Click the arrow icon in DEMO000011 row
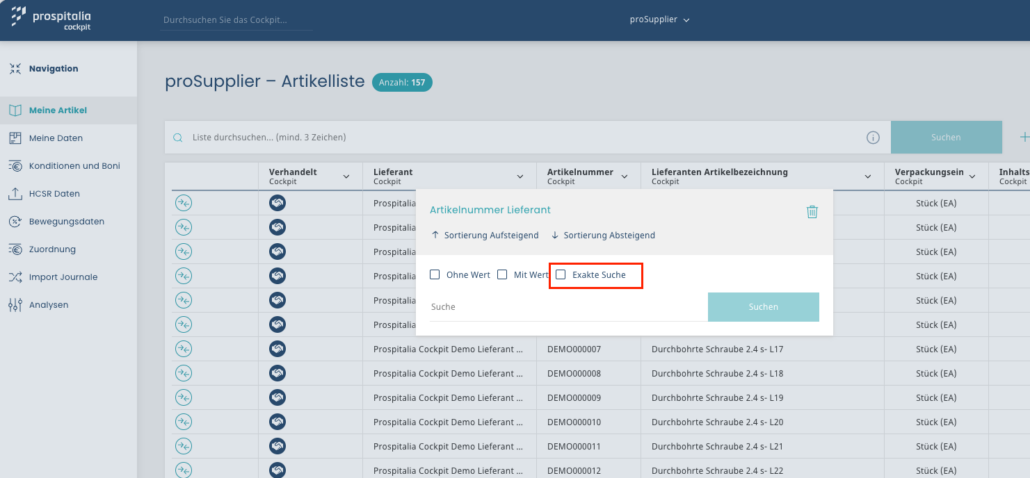Screen dimensions: 1030x478 [183, 446]
